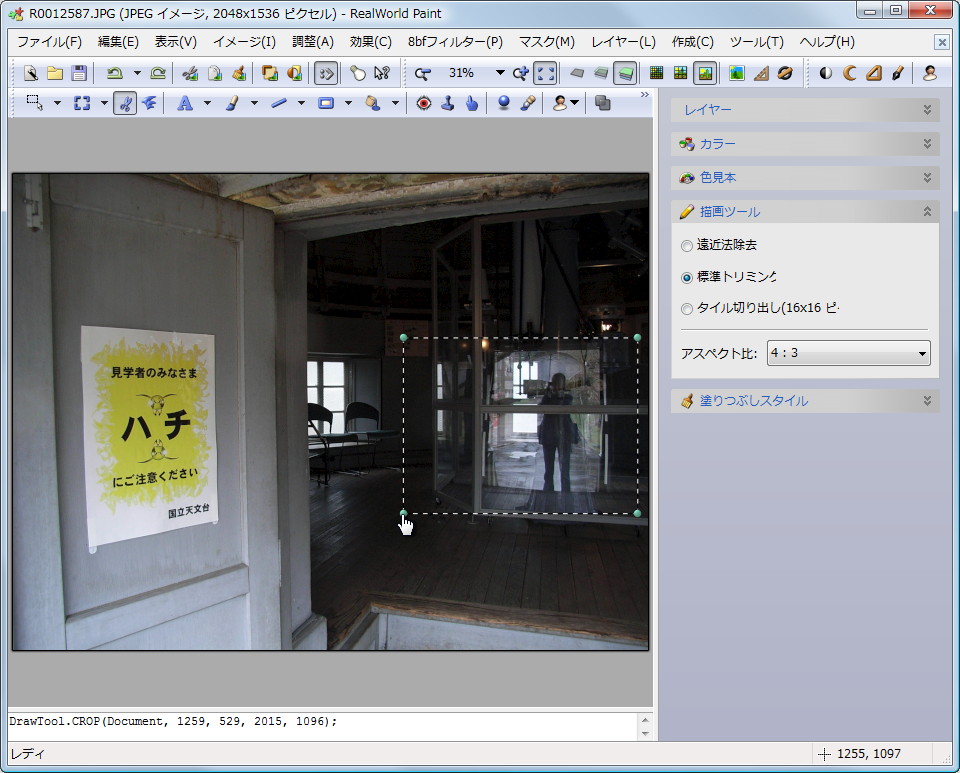Open a file with the folder icon
Viewport: 960px width, 773px height.
(x=55, y=73)
